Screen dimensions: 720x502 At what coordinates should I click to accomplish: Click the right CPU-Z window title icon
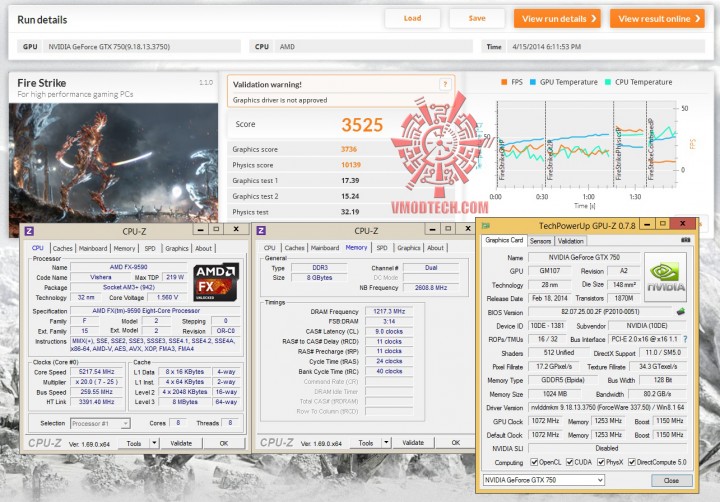[x=261, y=230]
